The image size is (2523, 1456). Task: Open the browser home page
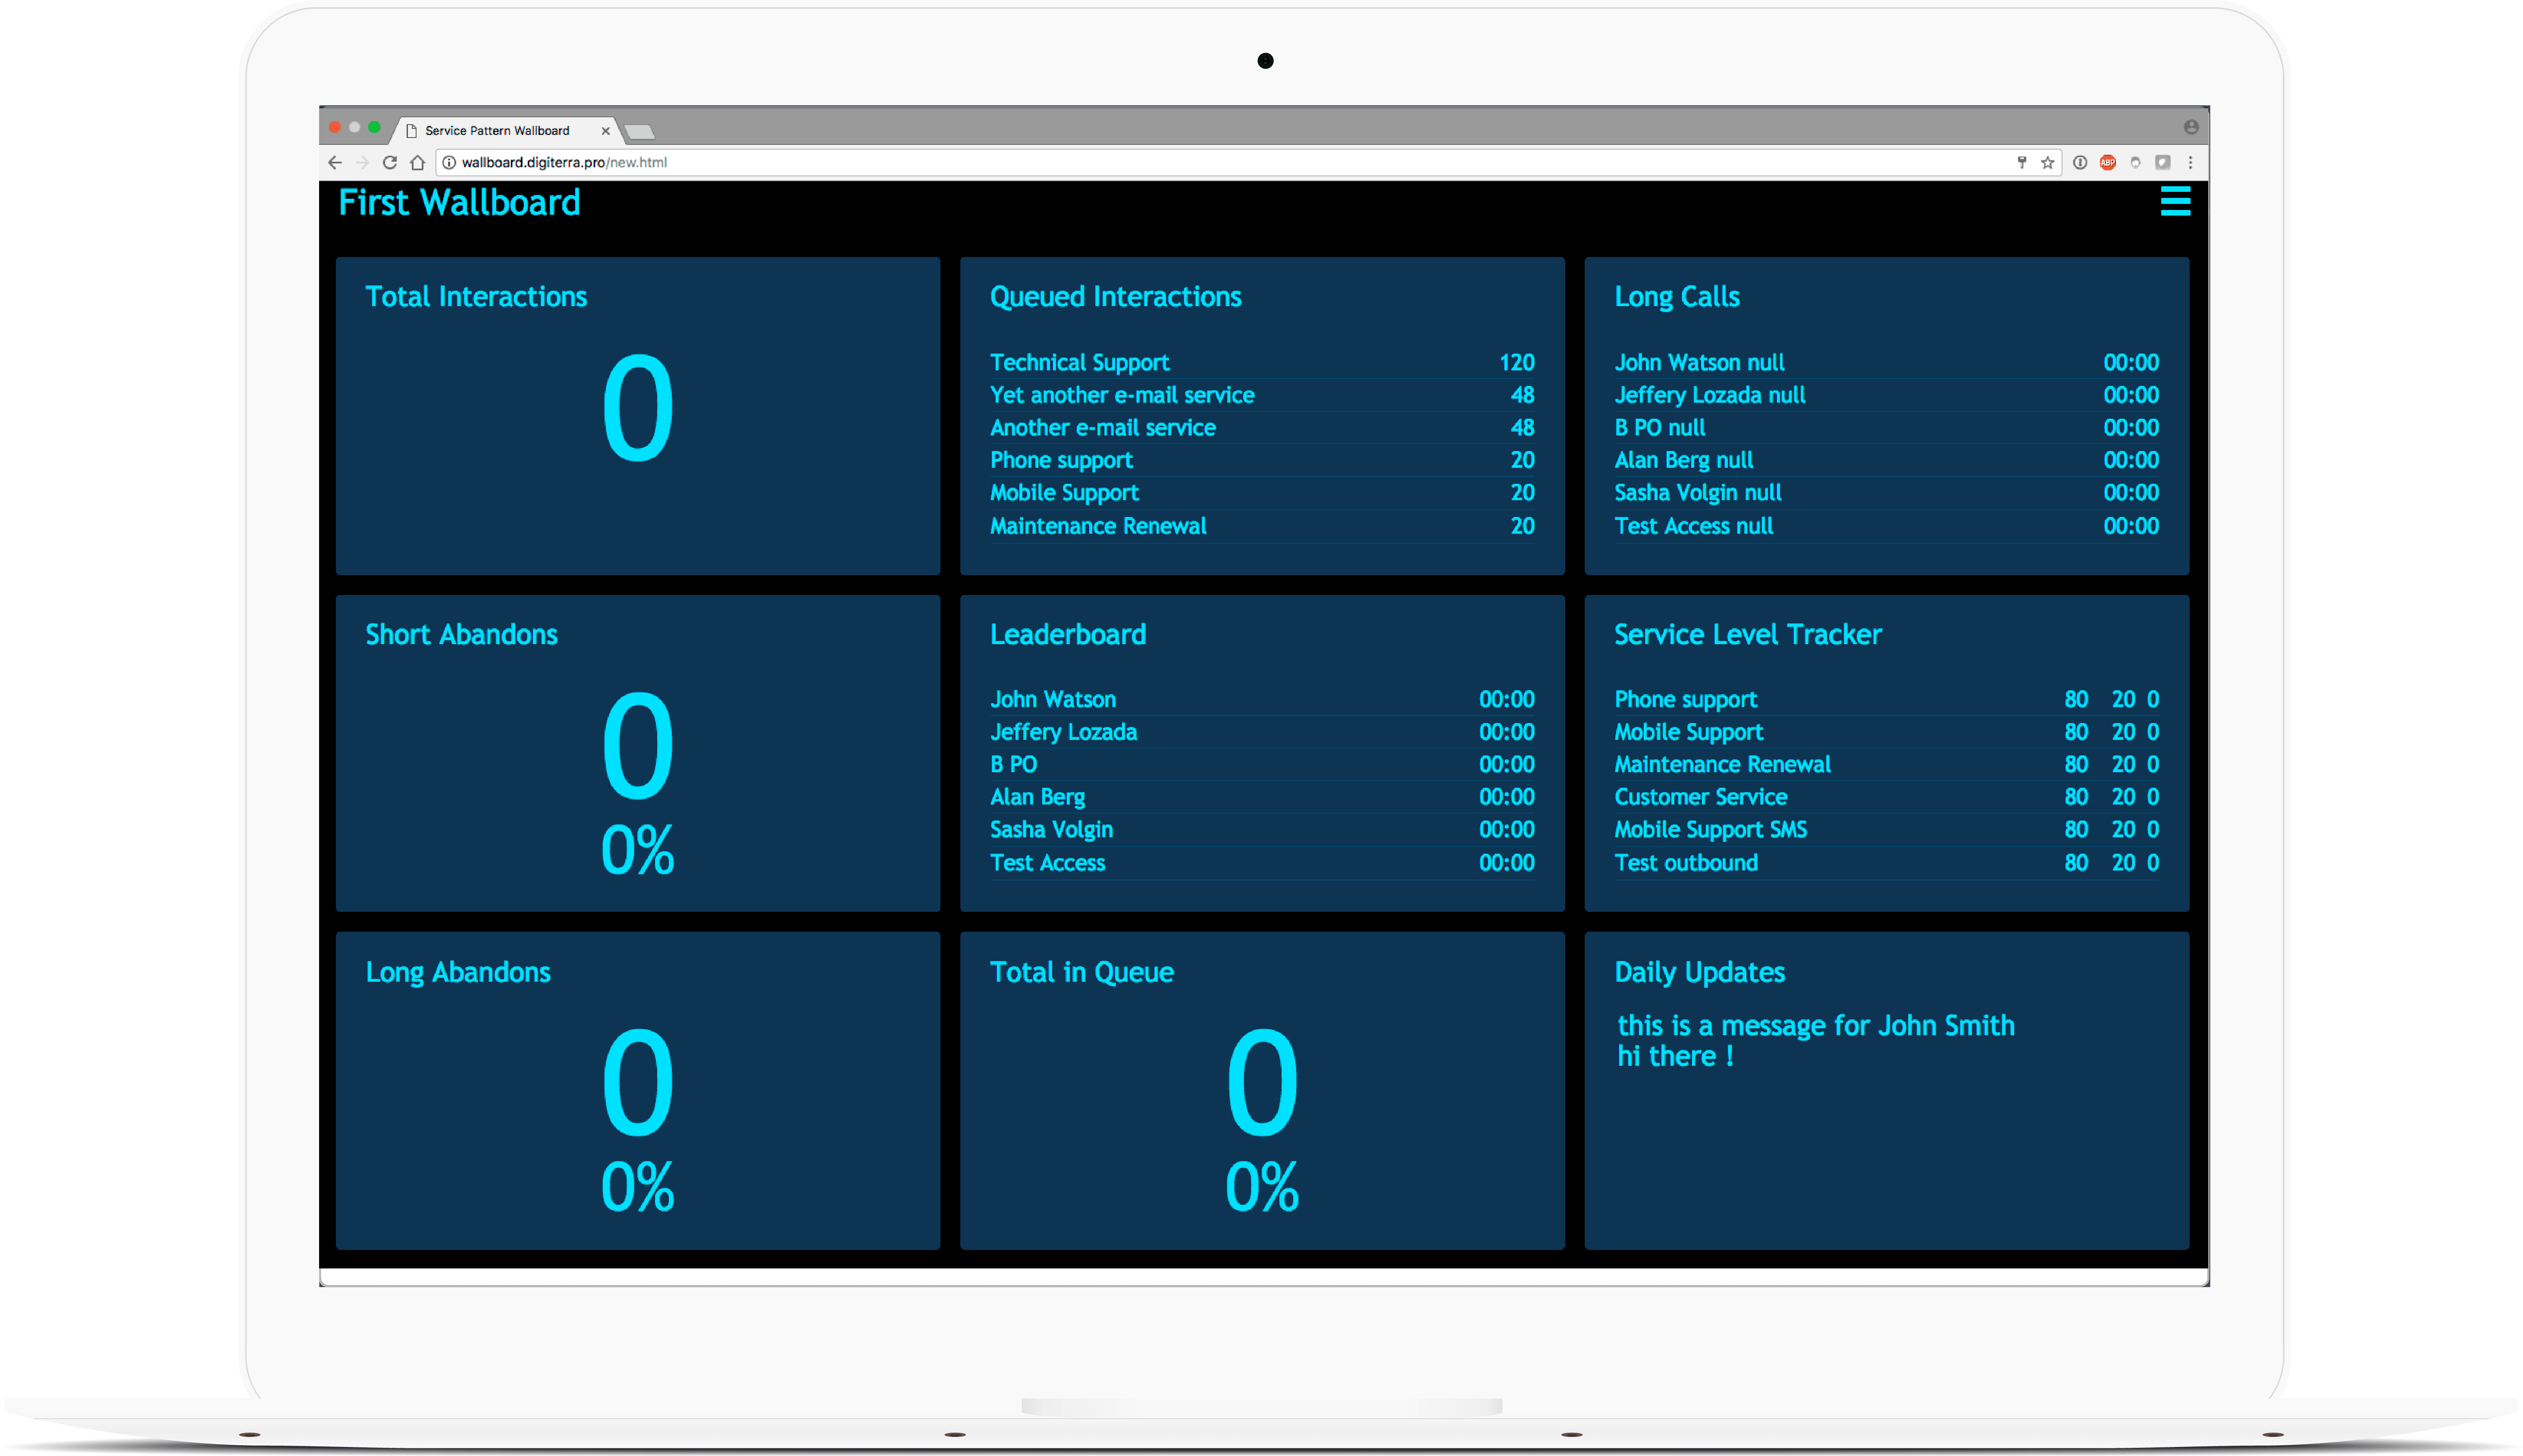(418, 162)
